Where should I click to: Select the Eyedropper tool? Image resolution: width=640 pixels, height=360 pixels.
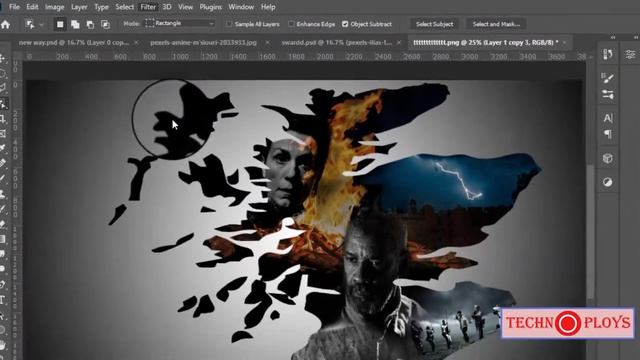[3, 148]
